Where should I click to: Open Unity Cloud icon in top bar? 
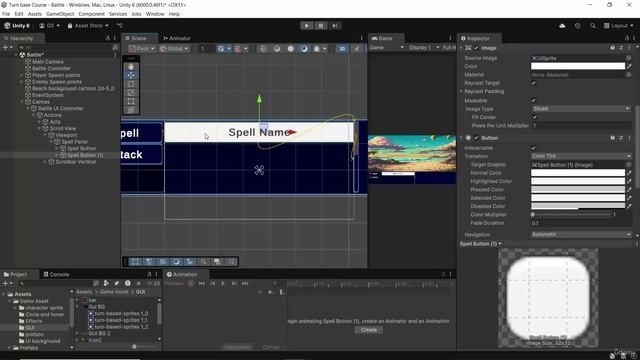click(x=562, y=26)
